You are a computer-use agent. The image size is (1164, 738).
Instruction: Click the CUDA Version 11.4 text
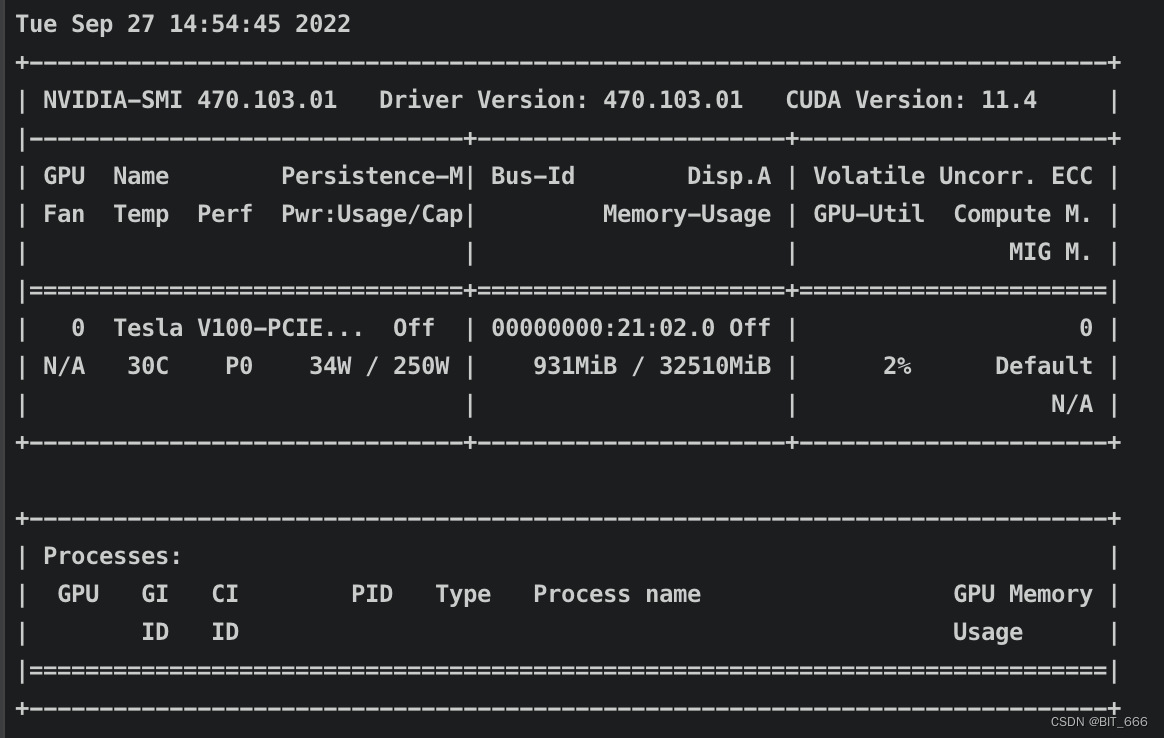(x=911, y=100)
